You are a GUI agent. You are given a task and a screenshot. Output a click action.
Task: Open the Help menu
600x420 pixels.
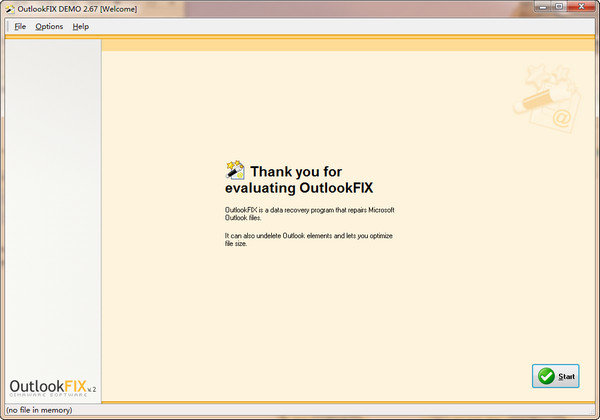tap(81, 26)
